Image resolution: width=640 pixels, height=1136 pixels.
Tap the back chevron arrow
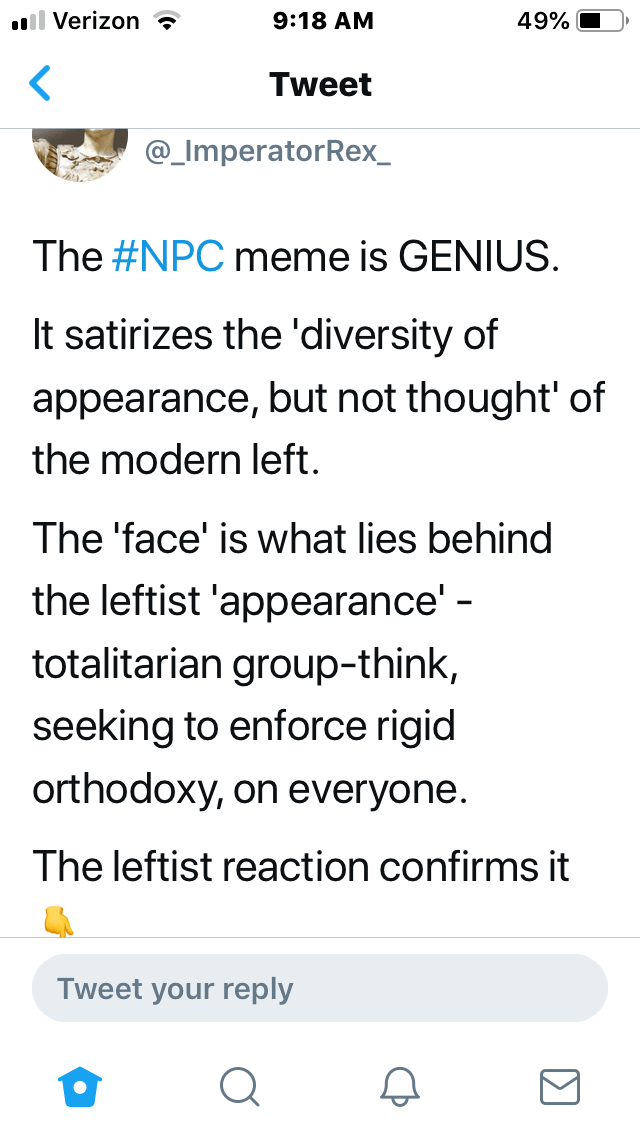point(40,84)
